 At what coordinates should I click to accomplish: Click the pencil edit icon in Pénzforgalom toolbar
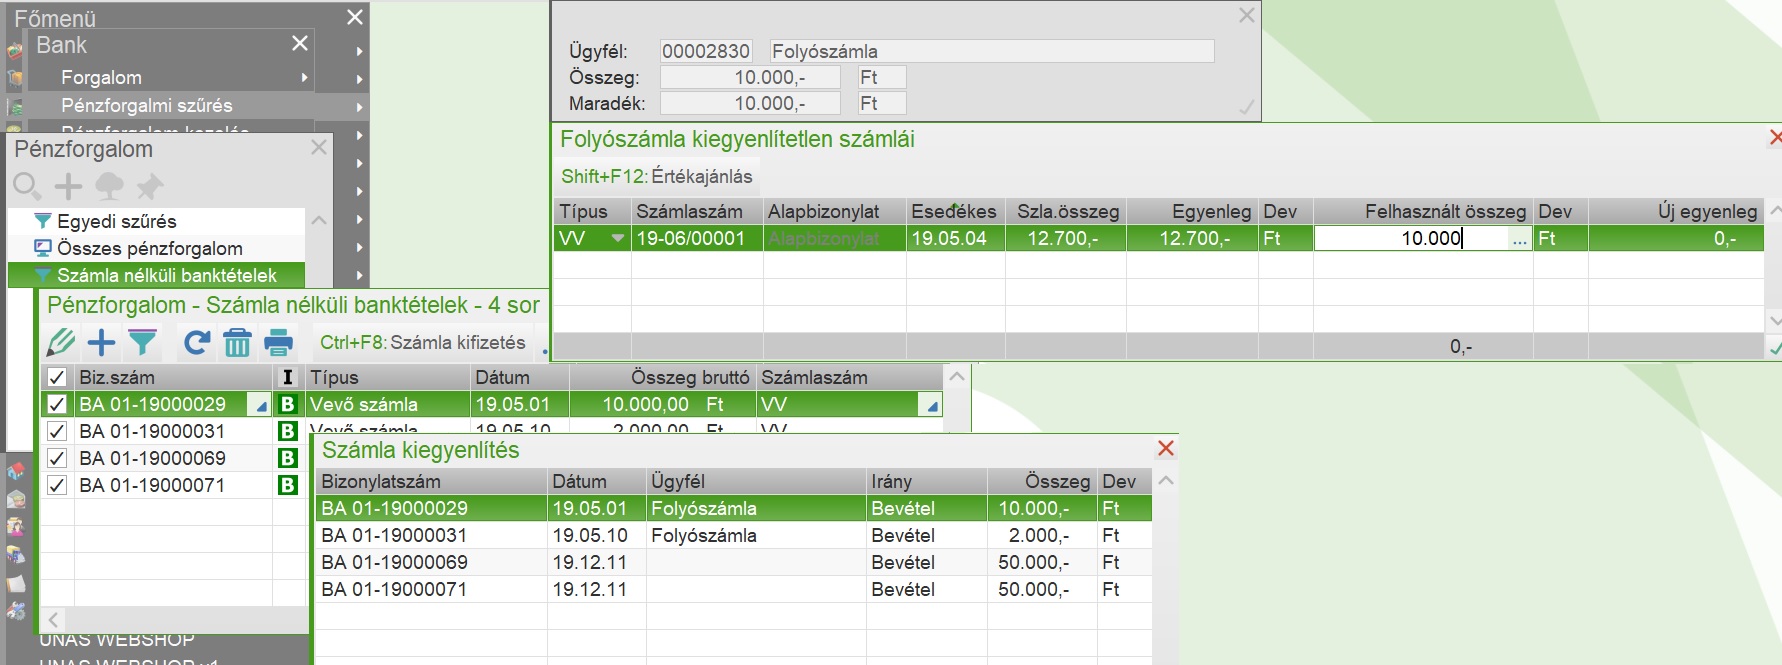pos(60,343)
